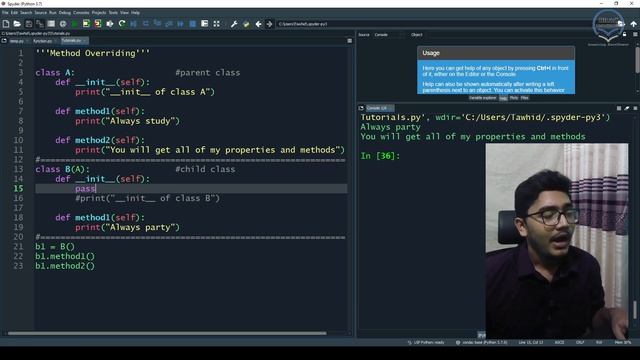Run the file with the green play icon

click(x=75, y=24)
